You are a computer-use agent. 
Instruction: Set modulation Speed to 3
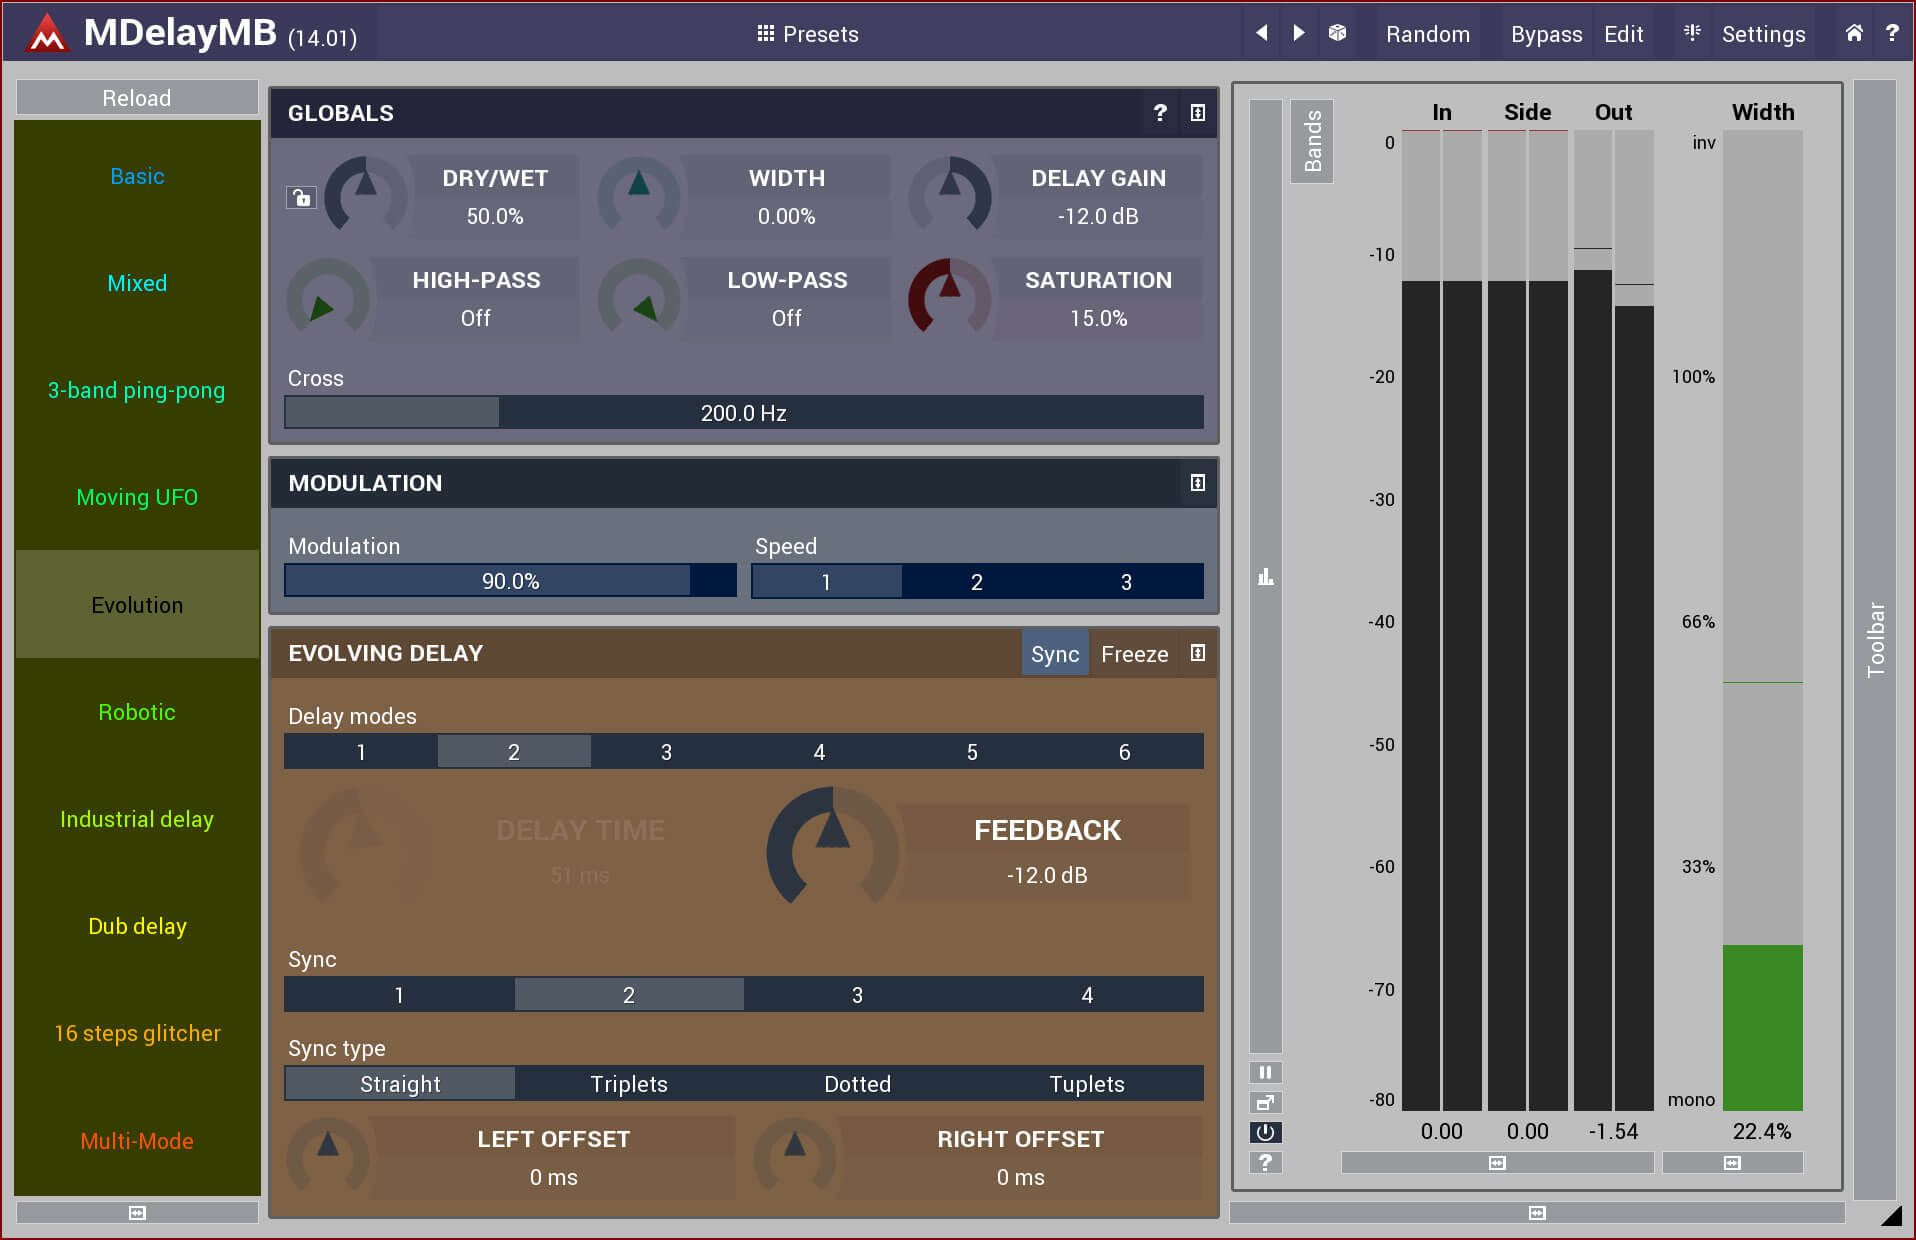tap(1127, 582)
